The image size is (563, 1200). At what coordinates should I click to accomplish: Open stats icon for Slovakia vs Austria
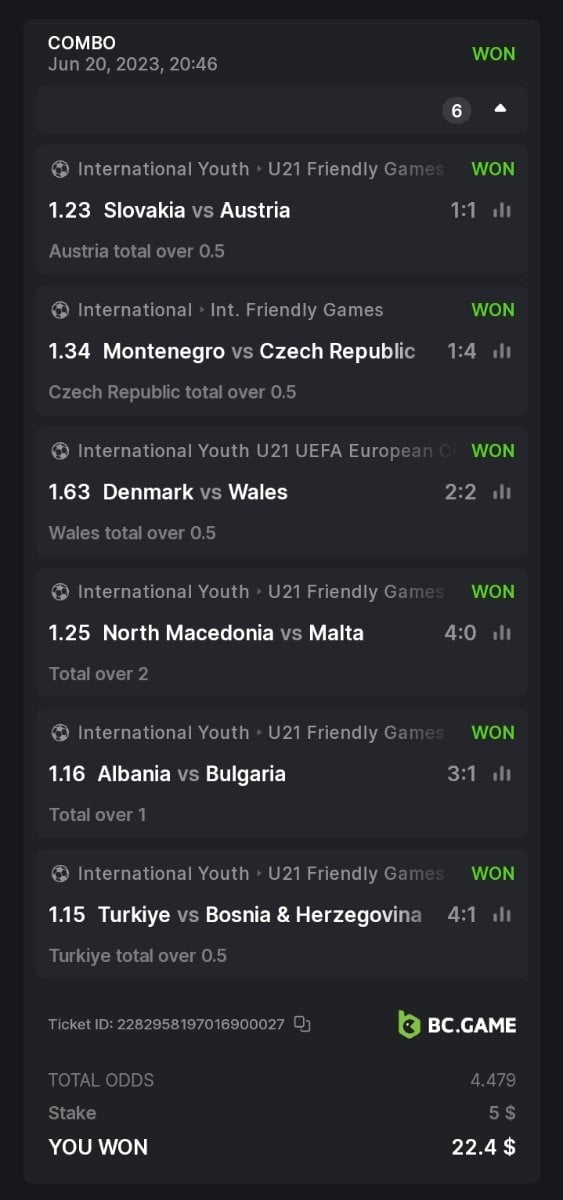(502, 210)
